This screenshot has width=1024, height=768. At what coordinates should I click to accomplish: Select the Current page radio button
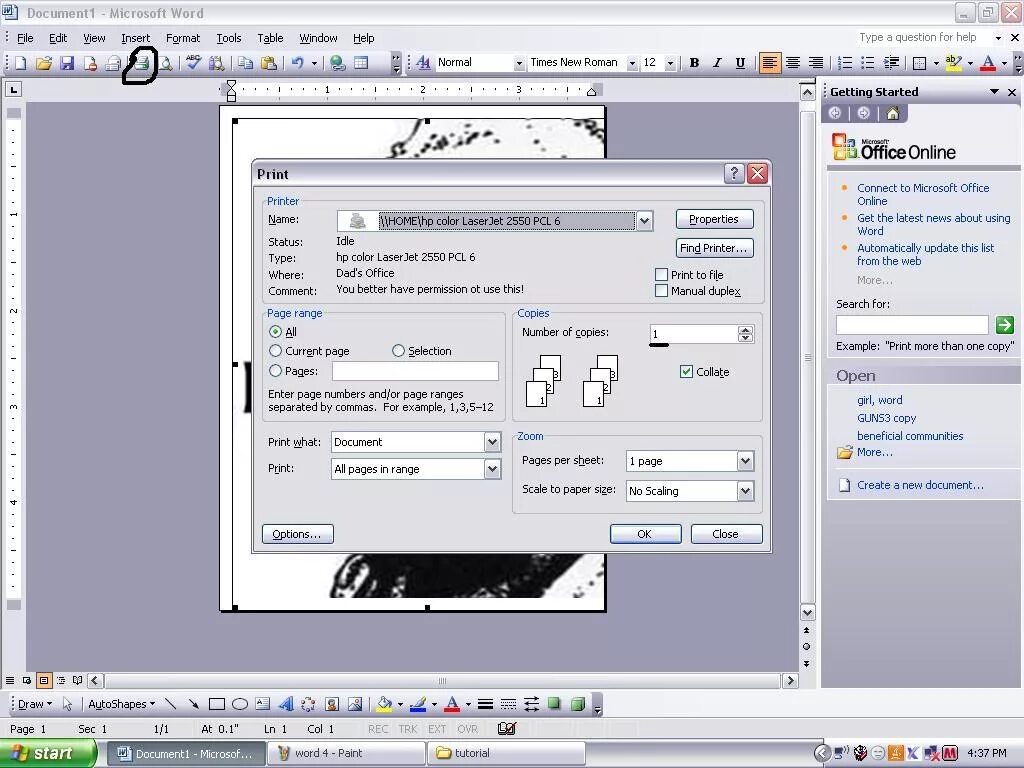(x=276, y=351)
